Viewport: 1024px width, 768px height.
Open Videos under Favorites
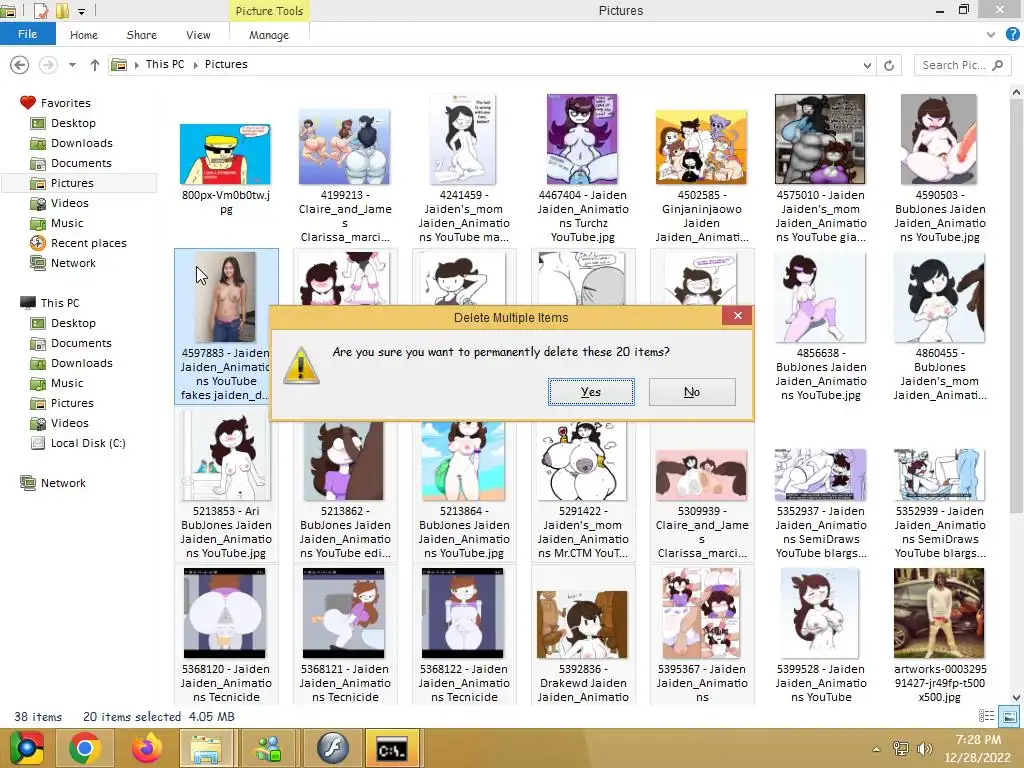69,203
